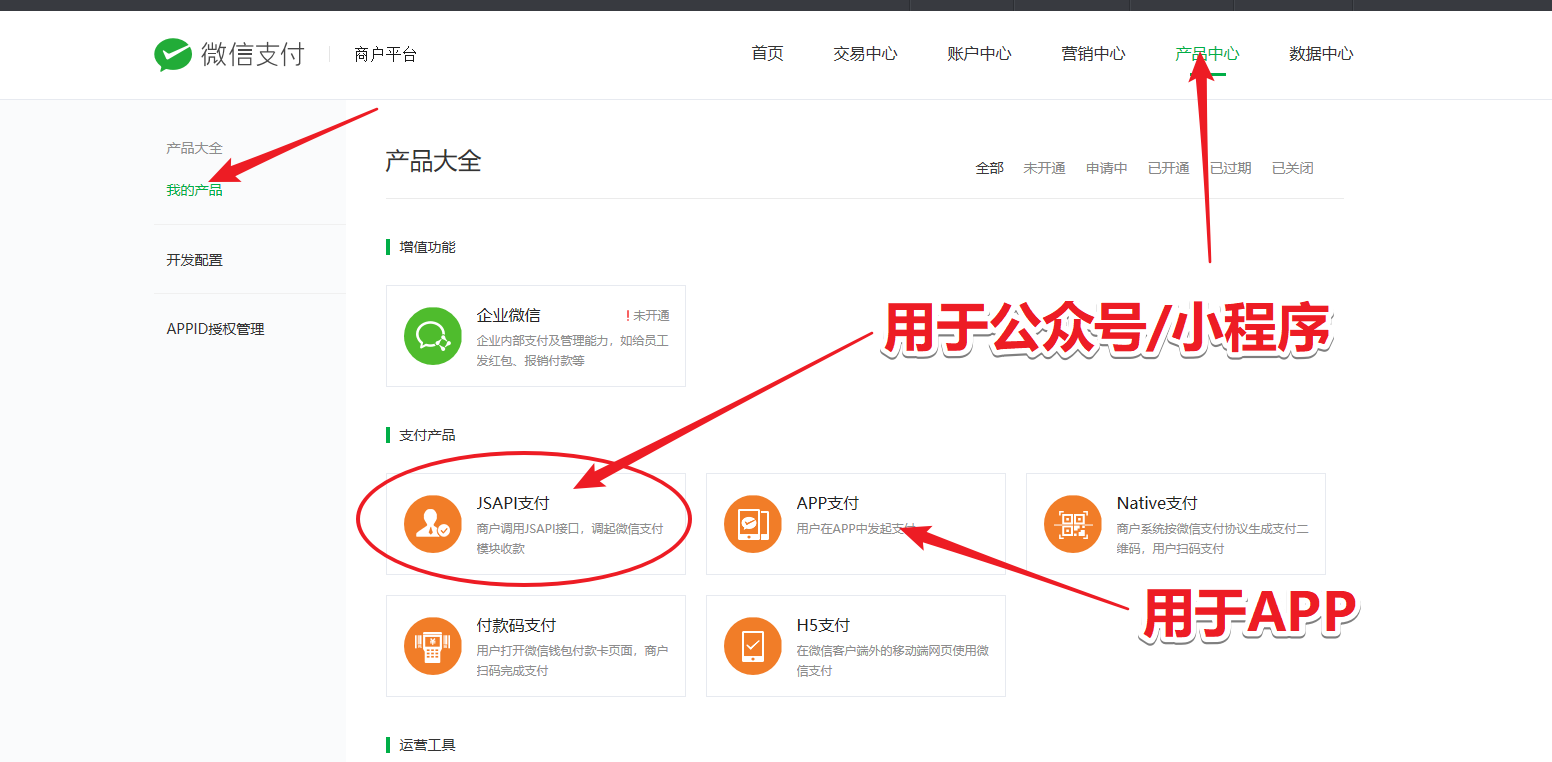Screen dimensions: 1552x762
Task: Open APPID授权管理 in the sidebar
Action: pos(215,329)
